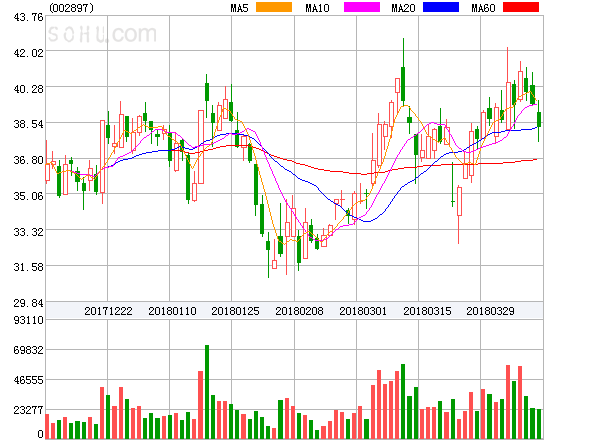Click the 46555 volume axis label
600x440 pixels.
29,380
